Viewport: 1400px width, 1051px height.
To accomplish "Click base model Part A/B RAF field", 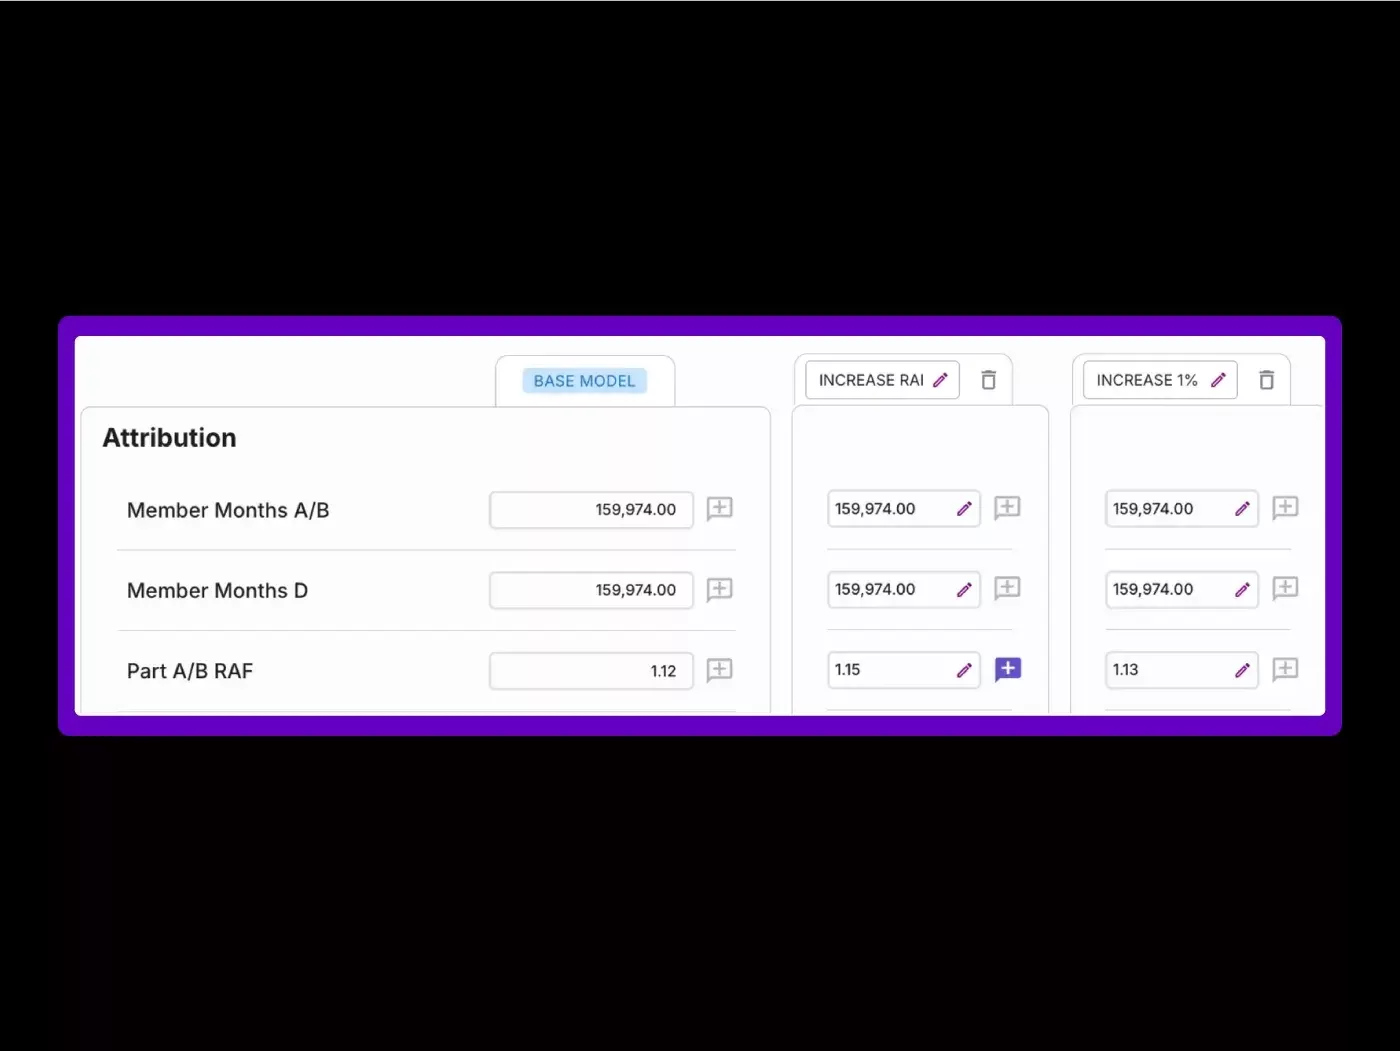I will (591, 671).
